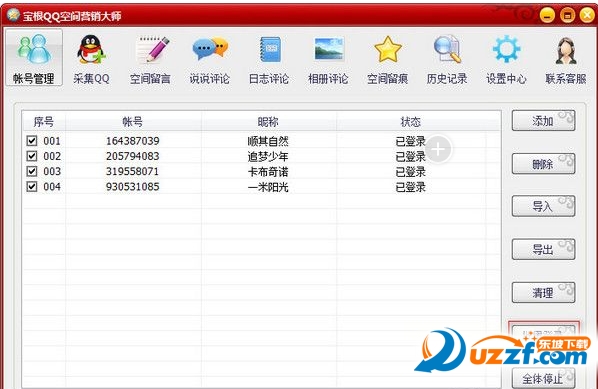Open the 历史记录 magnifier tool
The image size is (598, 389).
pos(447,58)
